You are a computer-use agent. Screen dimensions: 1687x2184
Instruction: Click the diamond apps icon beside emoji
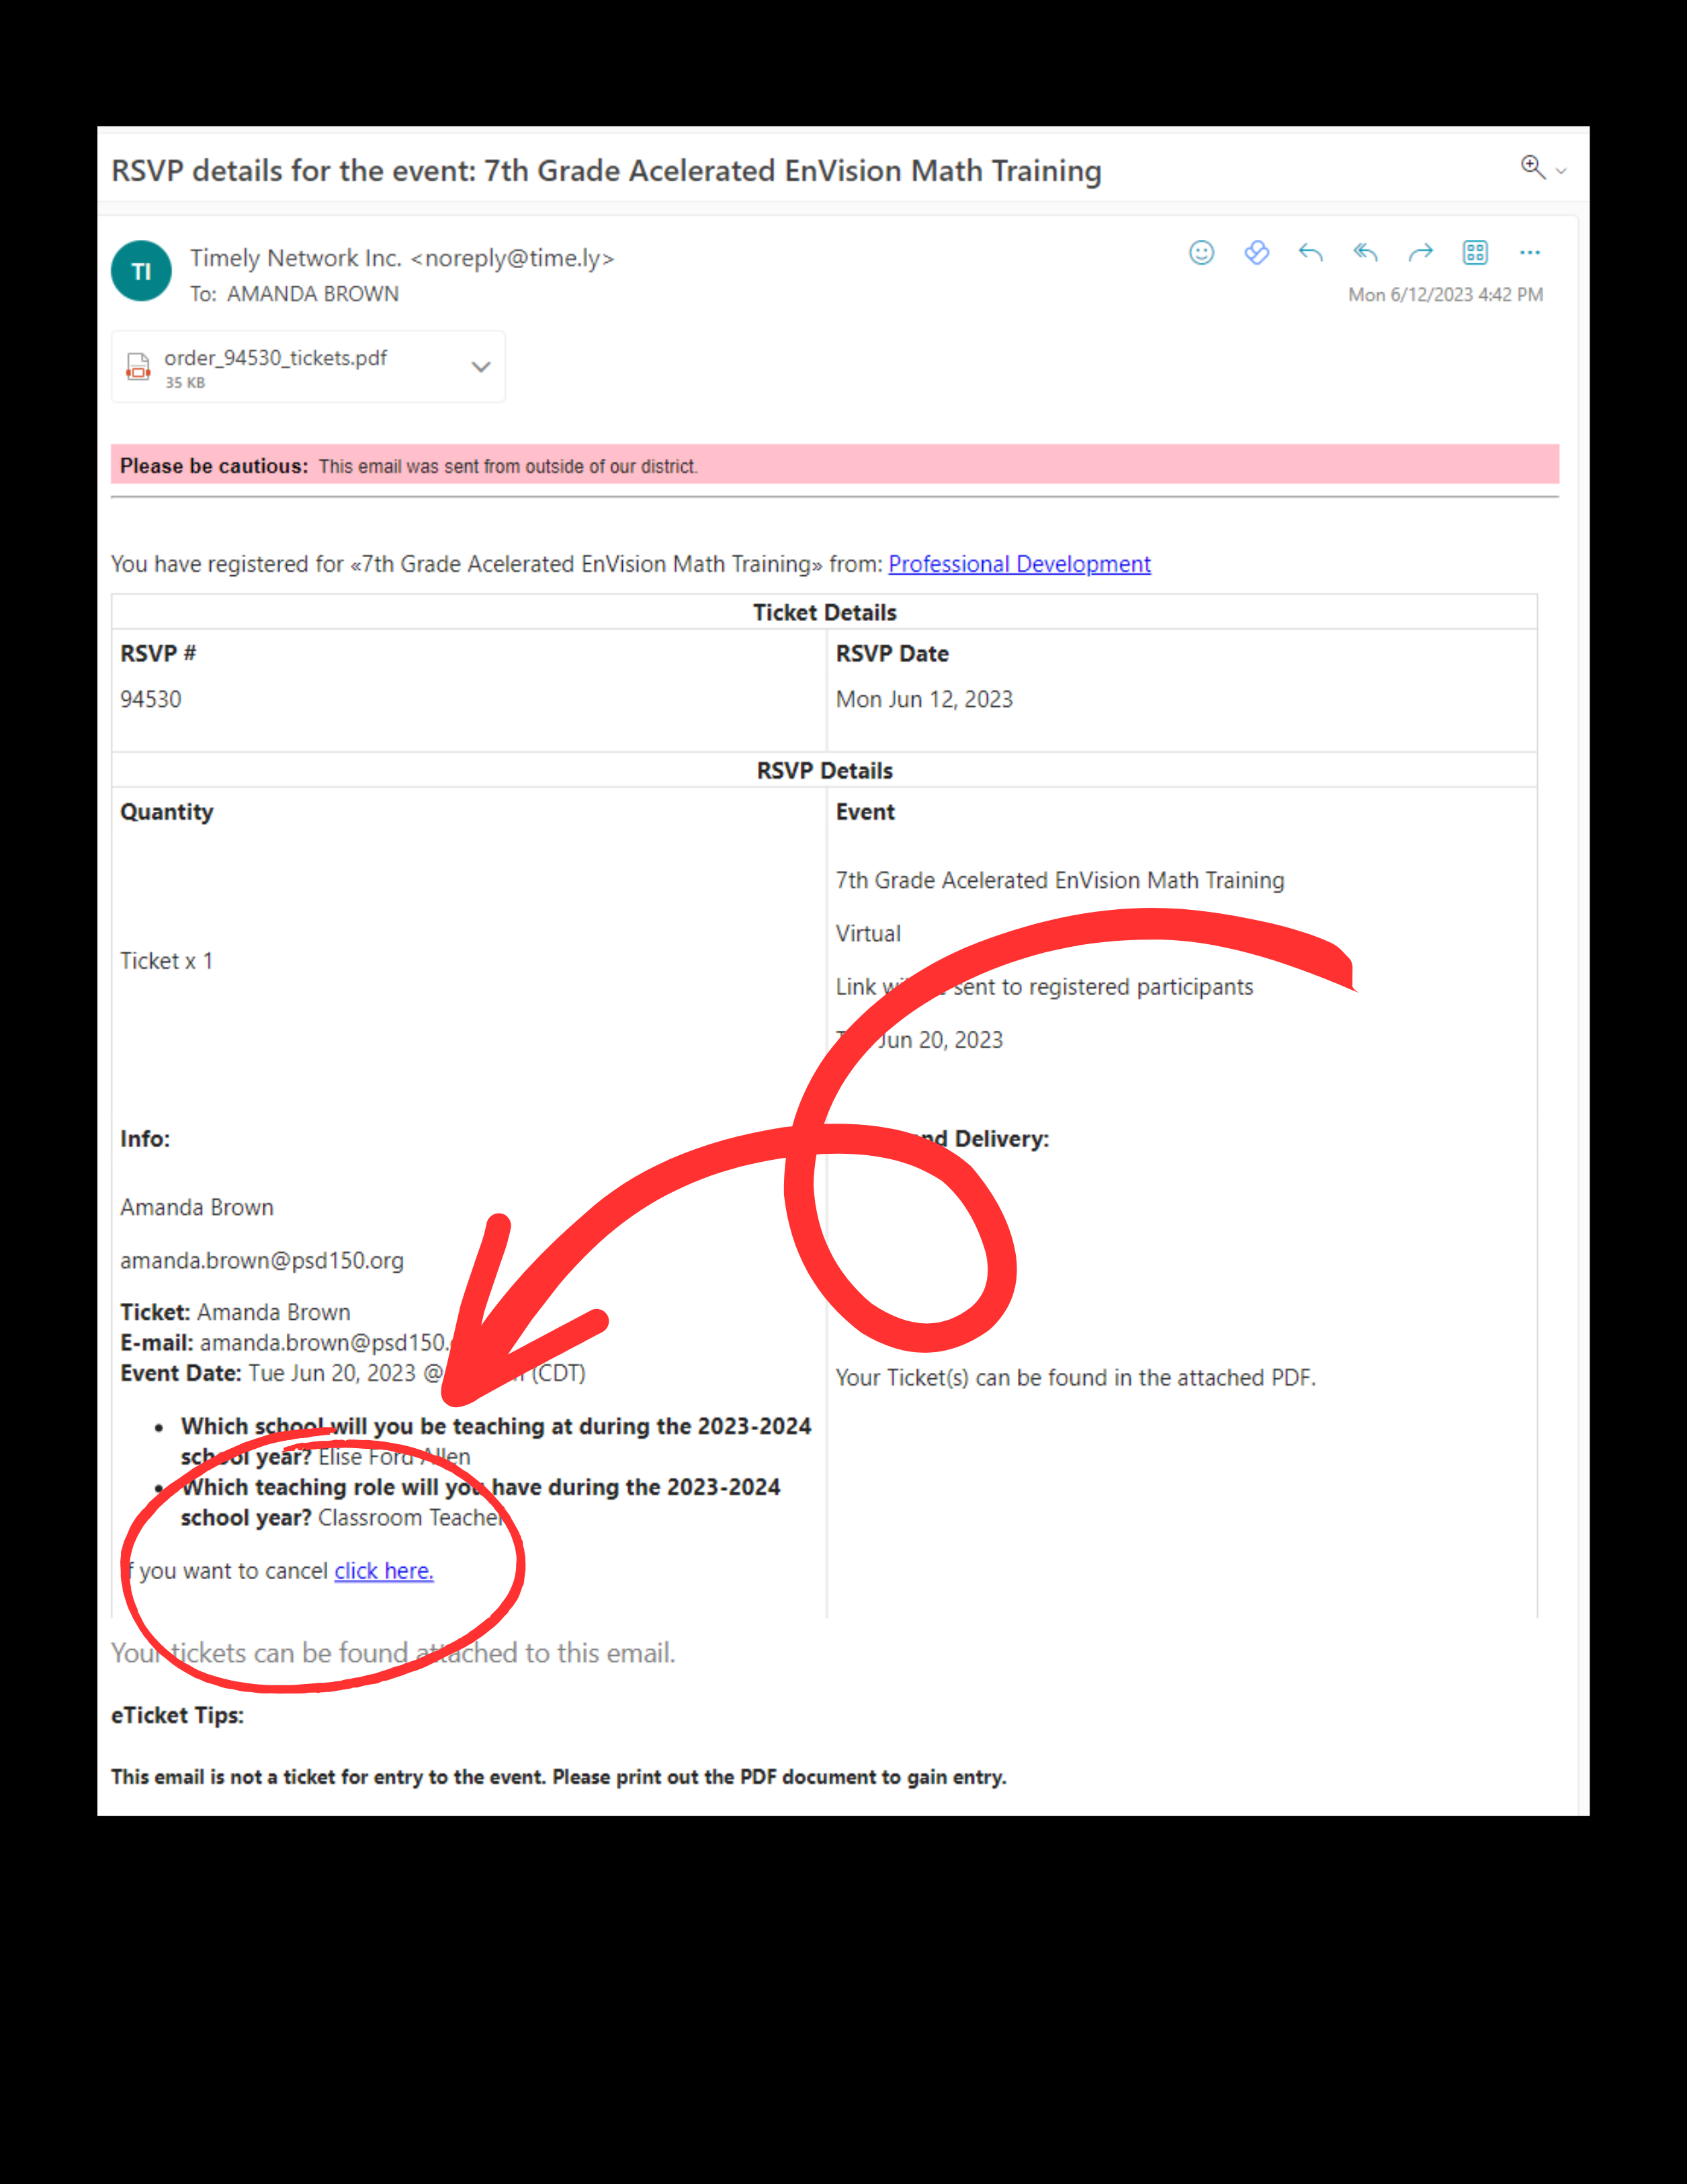click(x=1256, y=253)
